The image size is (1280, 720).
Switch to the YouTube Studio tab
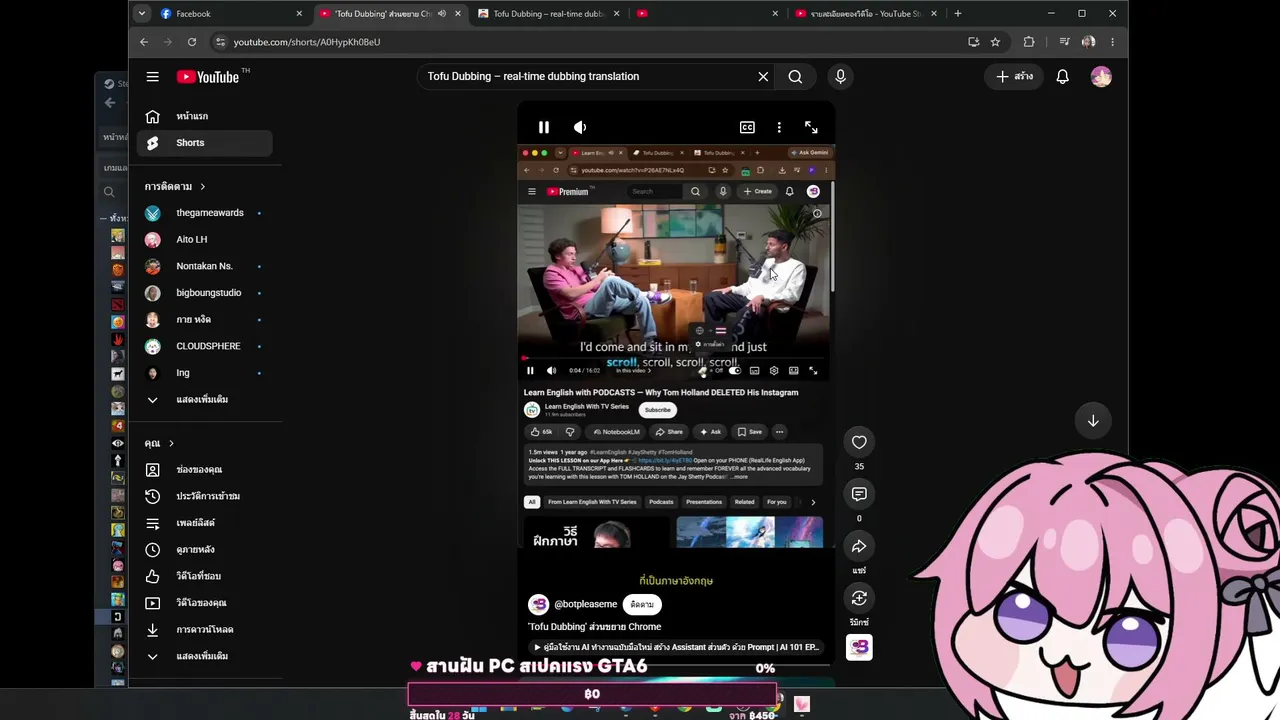pyautogui.click(x=866, y=13)
